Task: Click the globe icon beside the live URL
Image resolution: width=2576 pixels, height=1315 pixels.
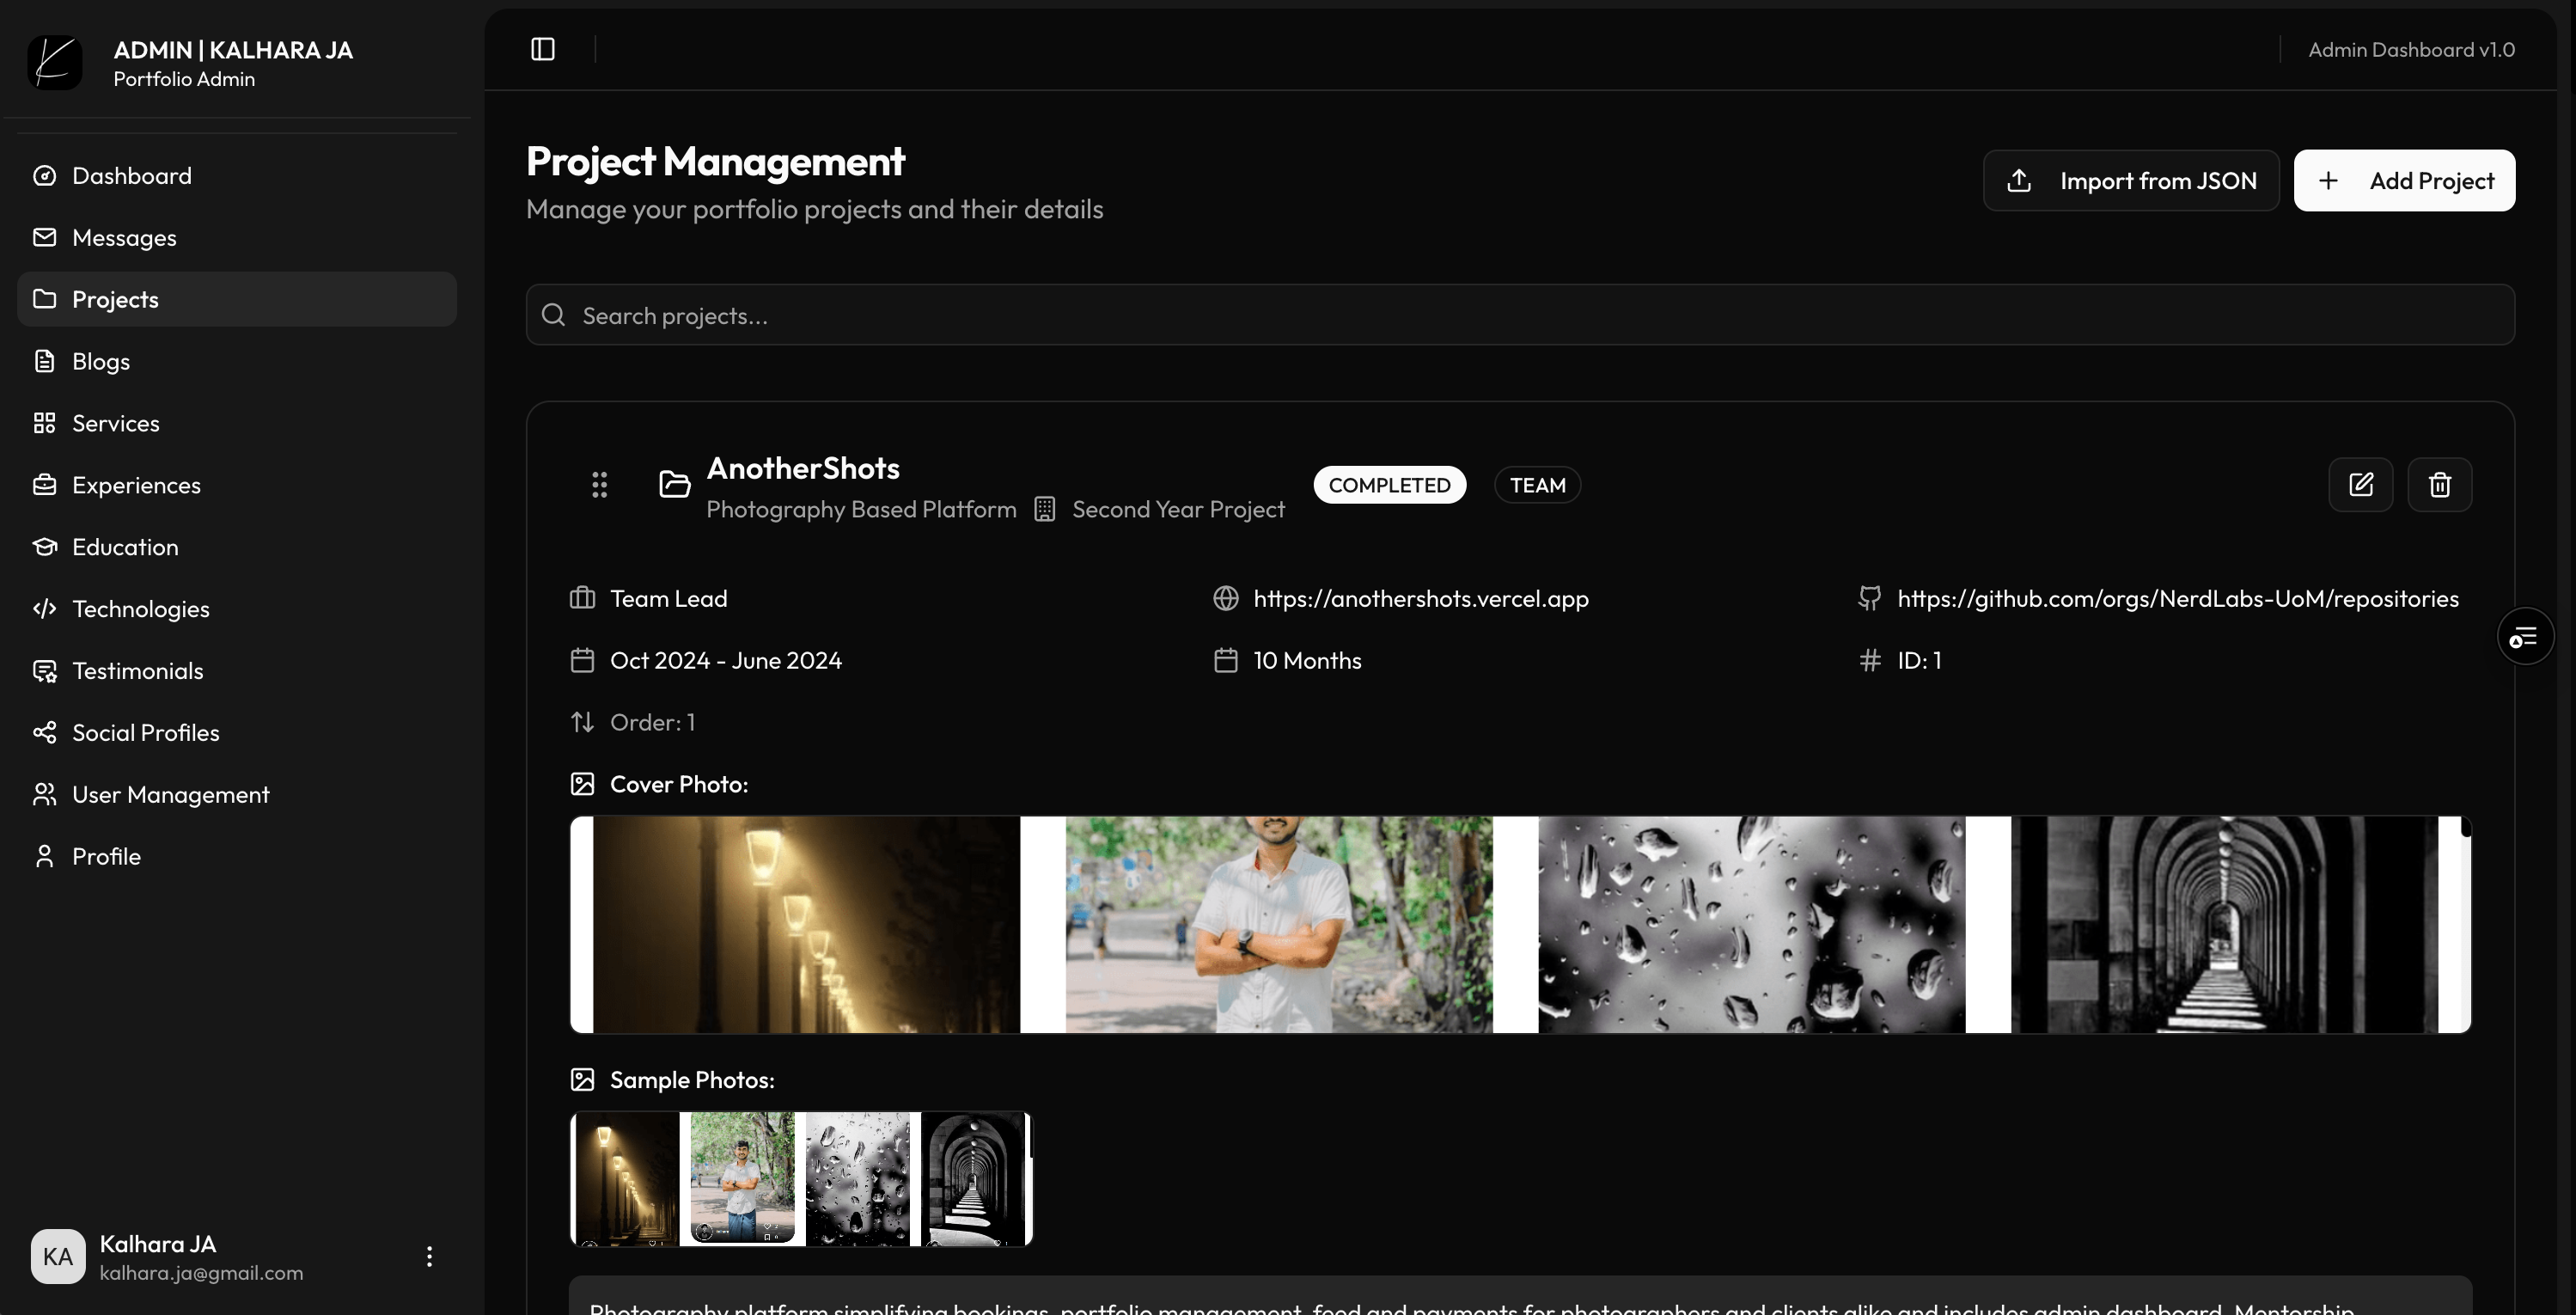Action: [x=1226, y=598]
